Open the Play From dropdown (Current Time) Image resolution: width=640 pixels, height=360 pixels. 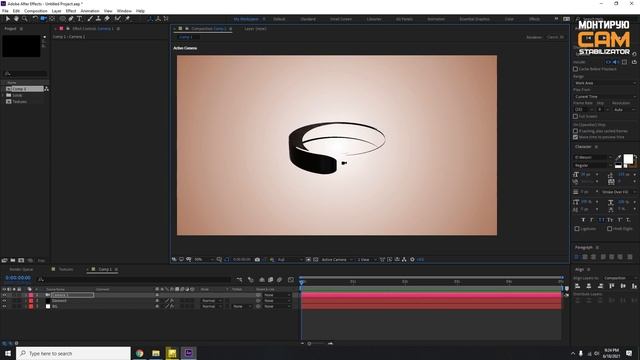605,96
